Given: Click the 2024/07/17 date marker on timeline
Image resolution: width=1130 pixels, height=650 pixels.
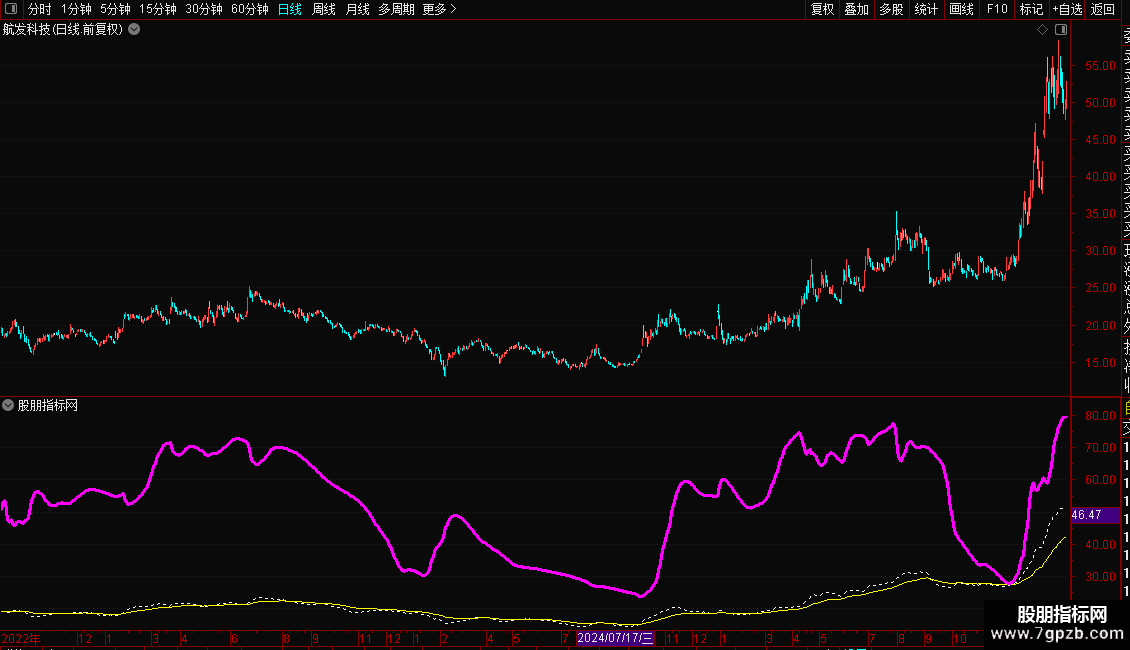Looking at the screenshot, I should pos(615,638).
